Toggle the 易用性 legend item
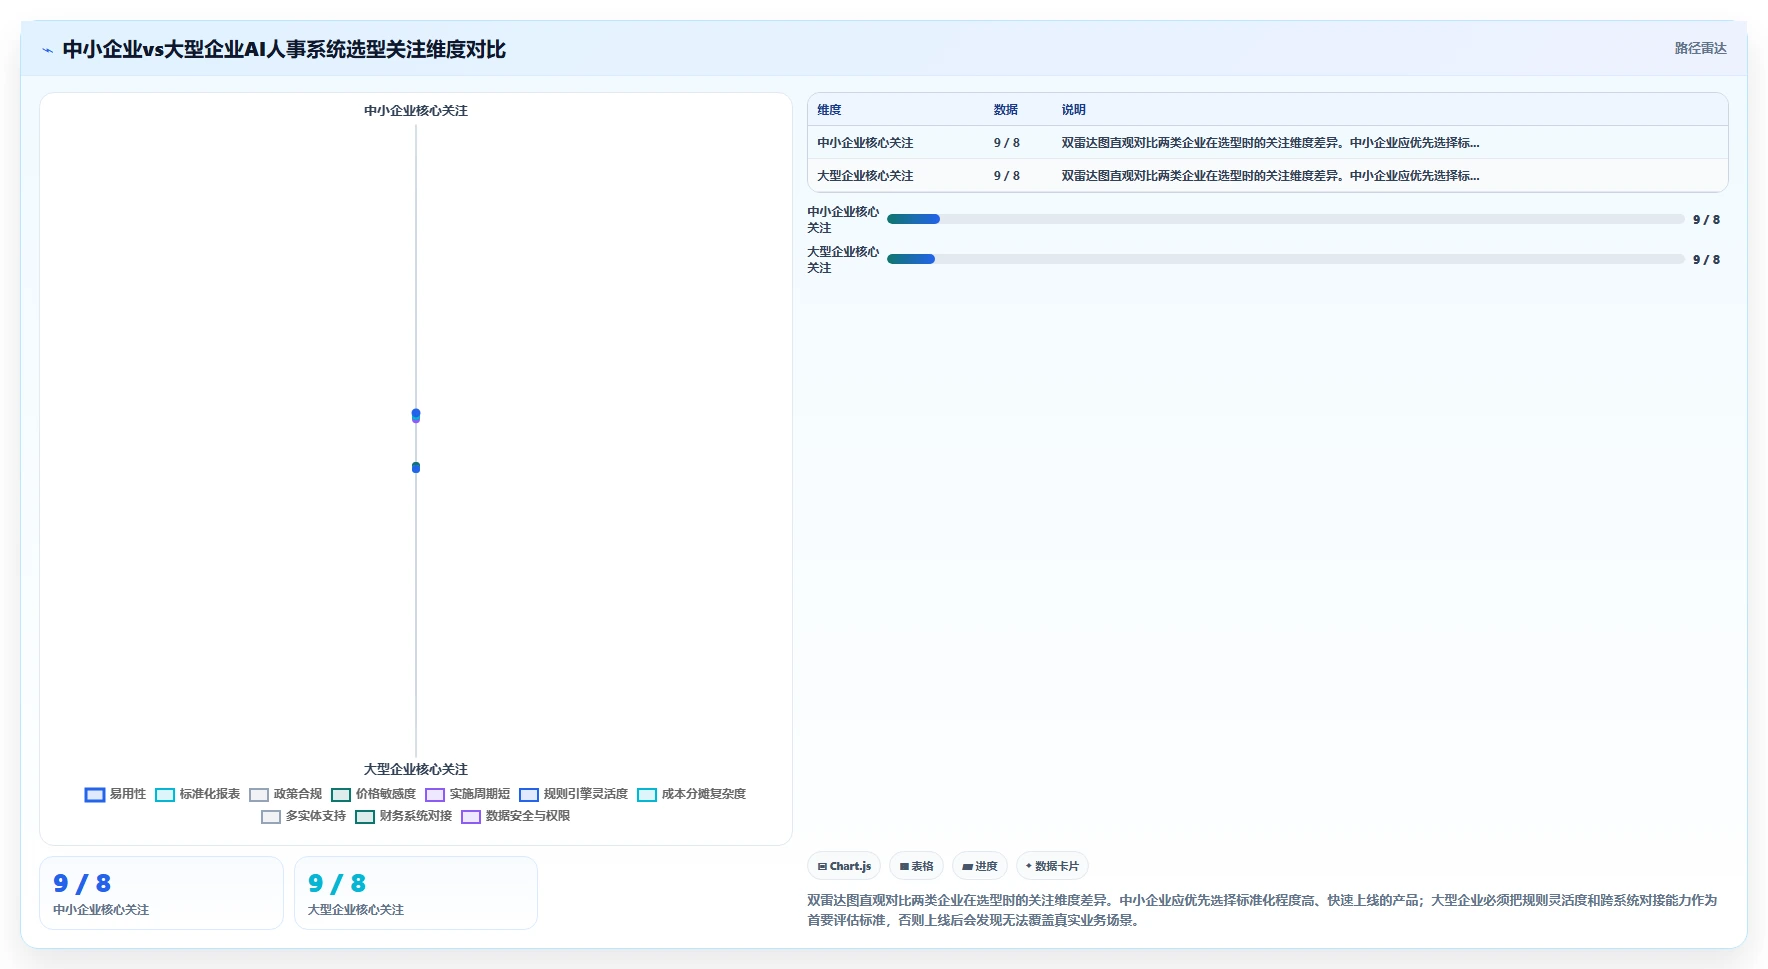1768x969 pixels. coord(115,794)
